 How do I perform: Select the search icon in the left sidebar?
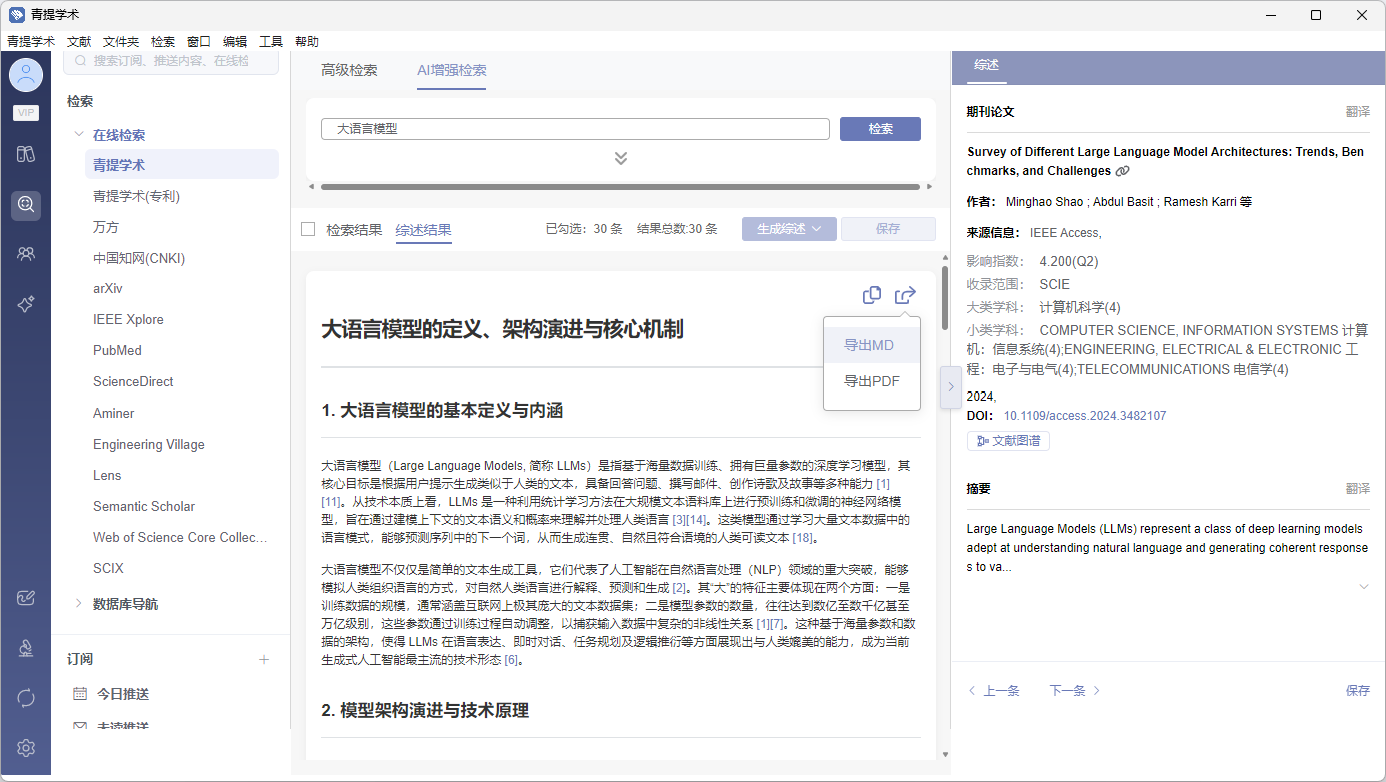tap(26, 205)
